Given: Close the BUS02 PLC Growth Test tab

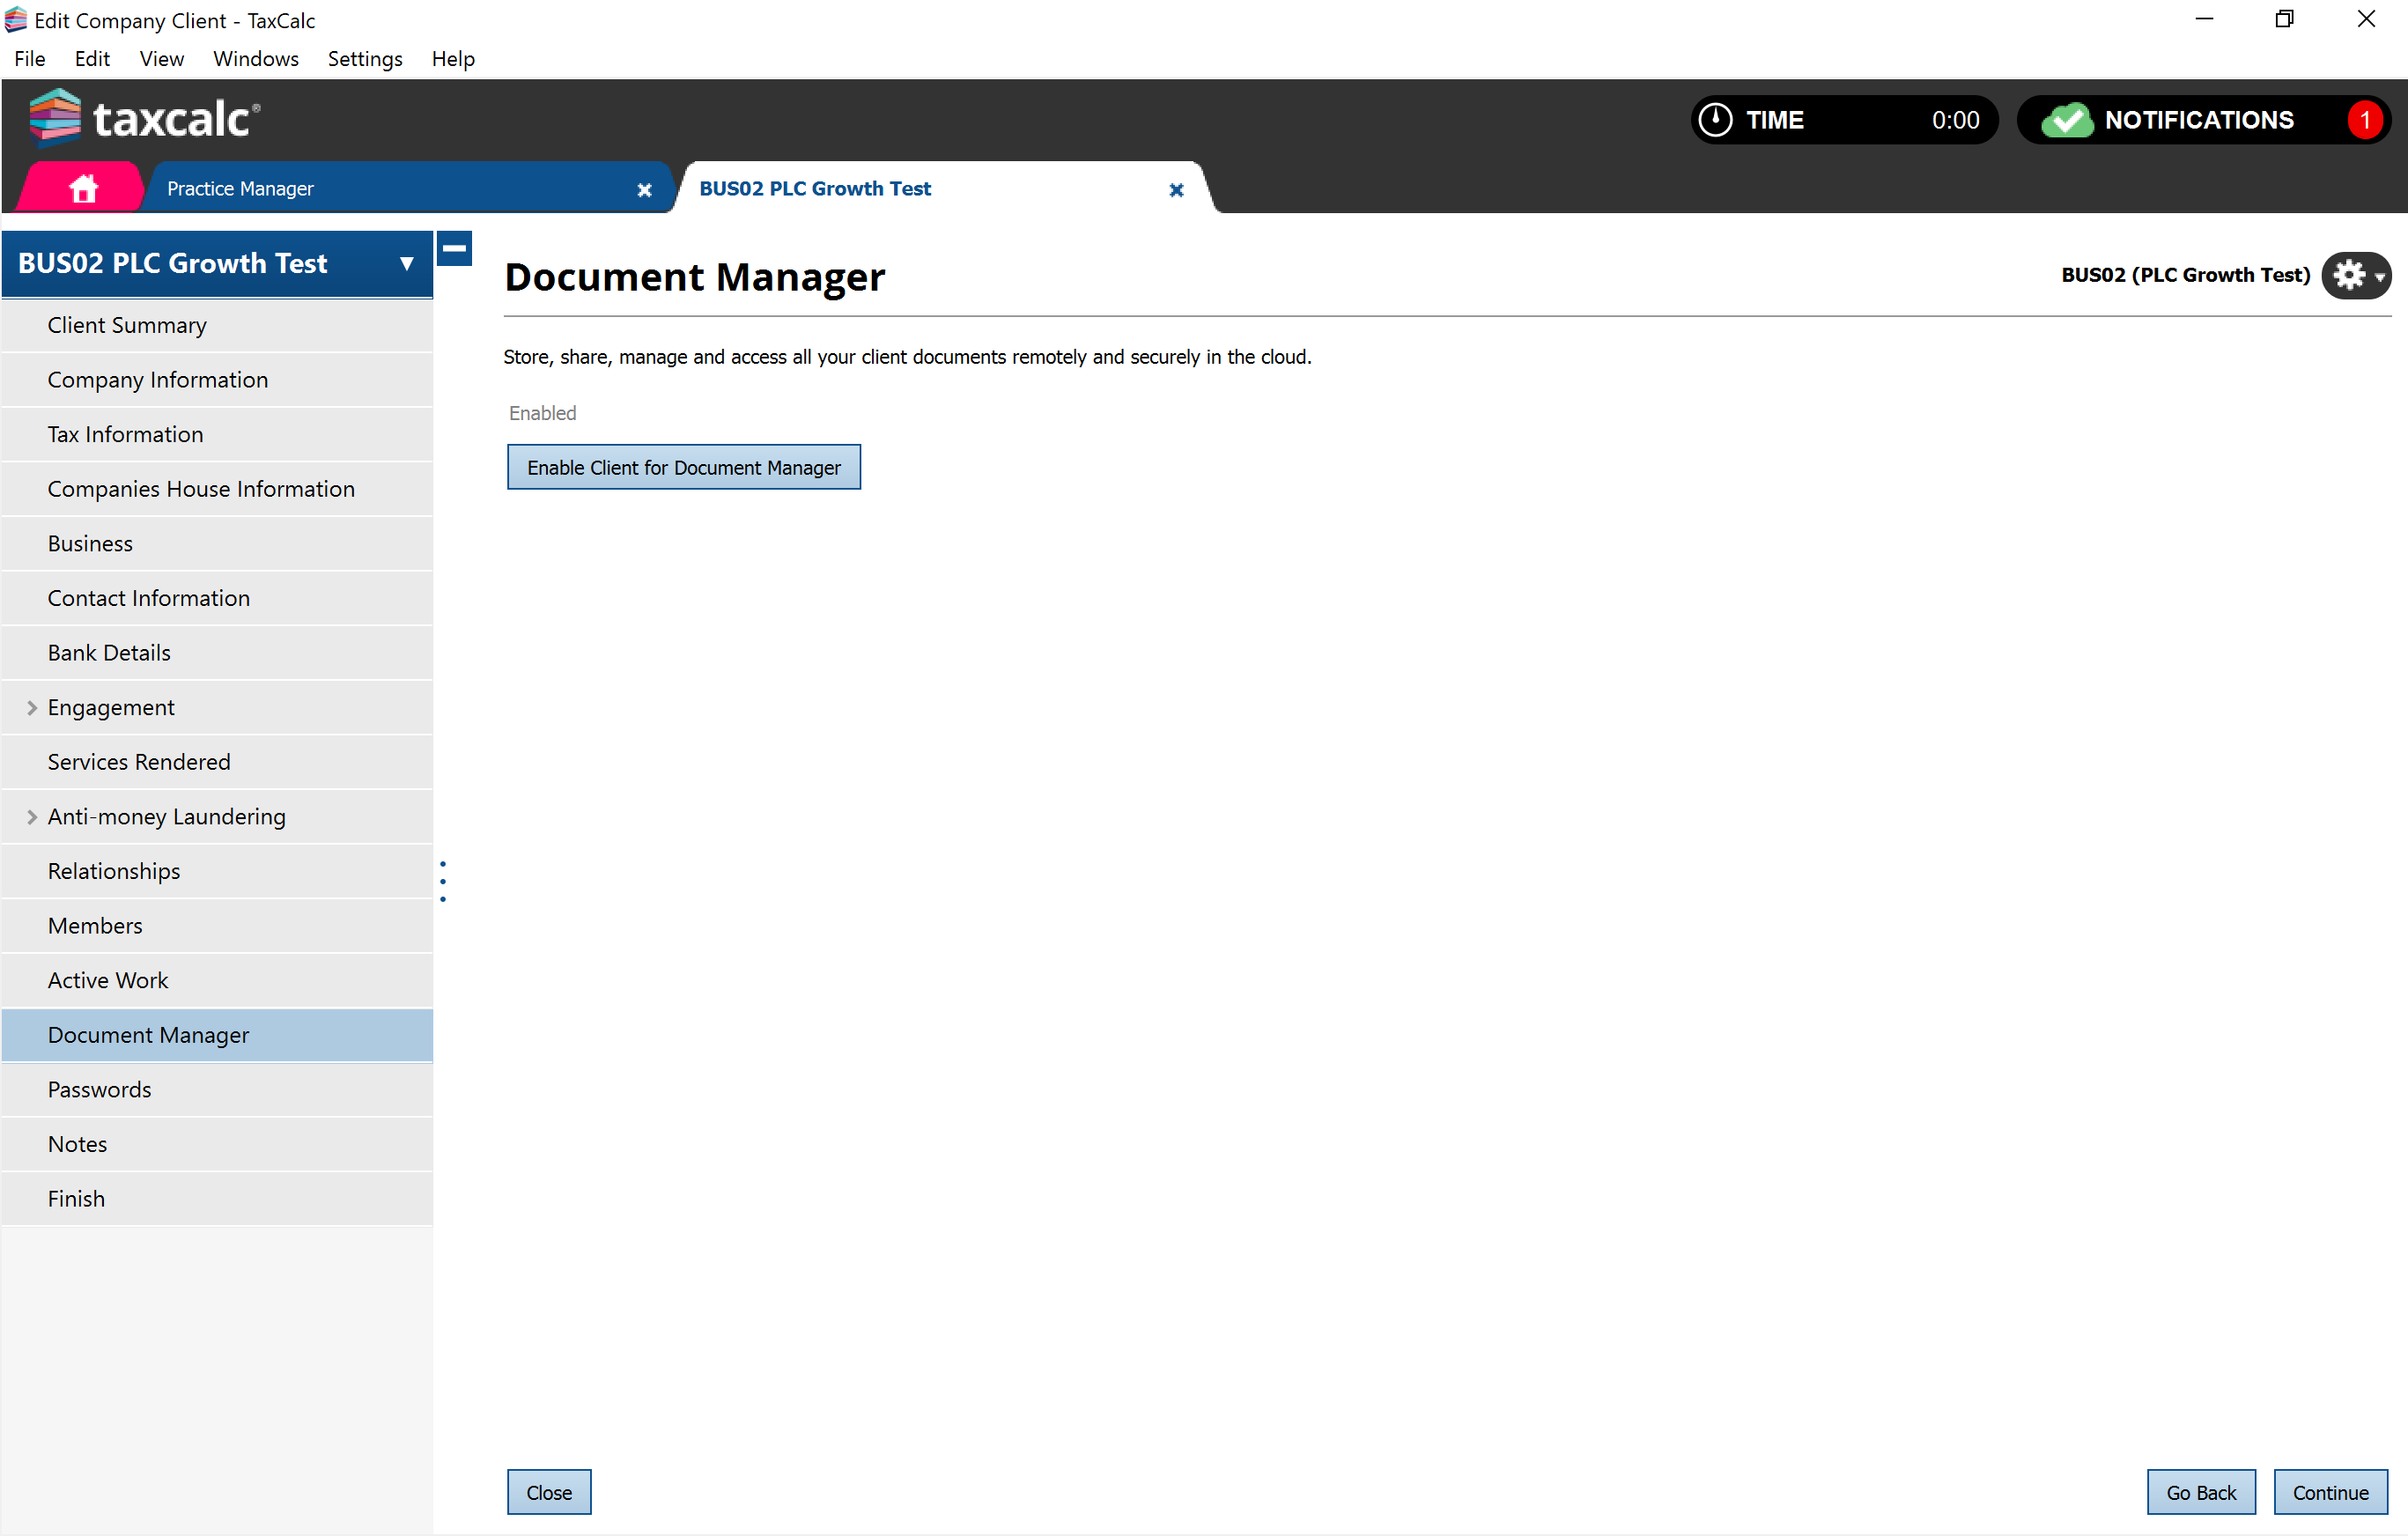Looking at the screenshot, I should [1177, 189].
